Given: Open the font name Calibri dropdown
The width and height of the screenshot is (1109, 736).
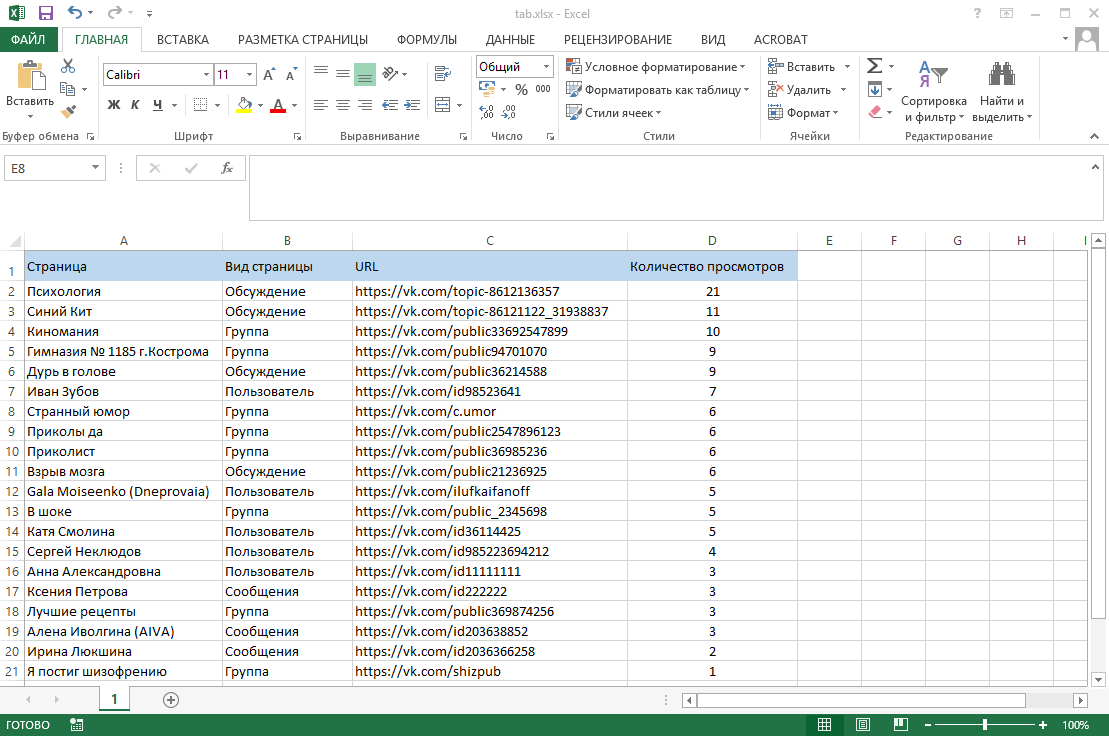Looking at the screenshot, I should (x=206, y=75).
